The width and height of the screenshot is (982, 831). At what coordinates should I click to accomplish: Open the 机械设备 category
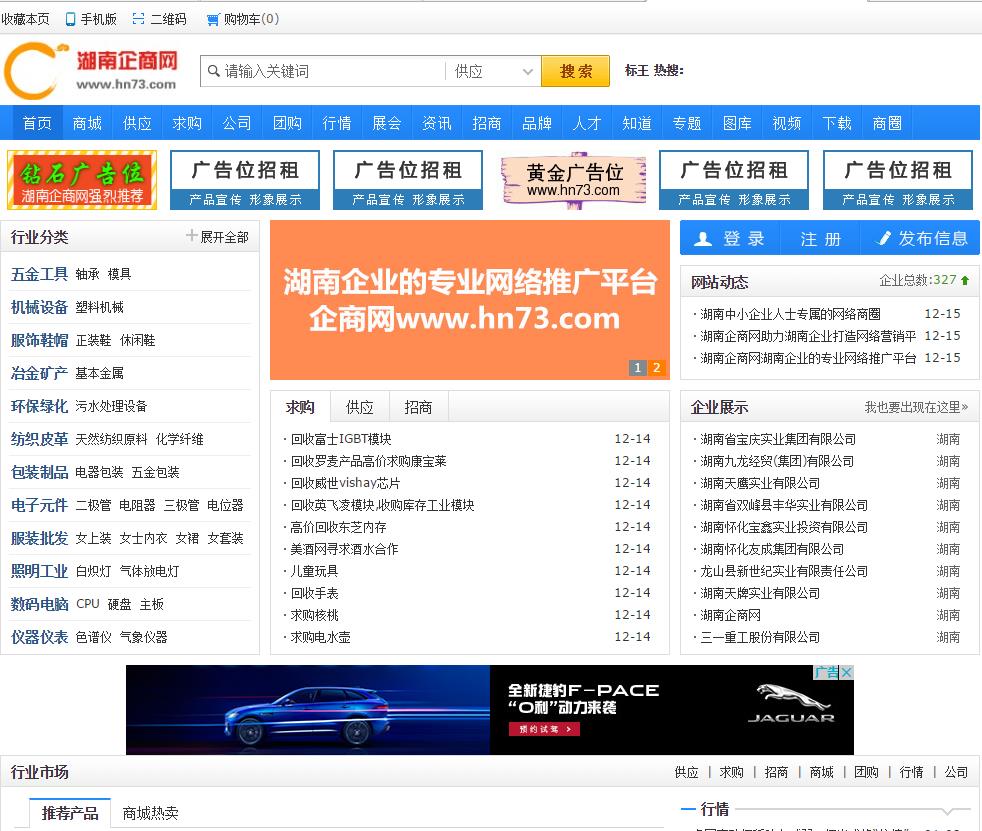pos(39,307)
